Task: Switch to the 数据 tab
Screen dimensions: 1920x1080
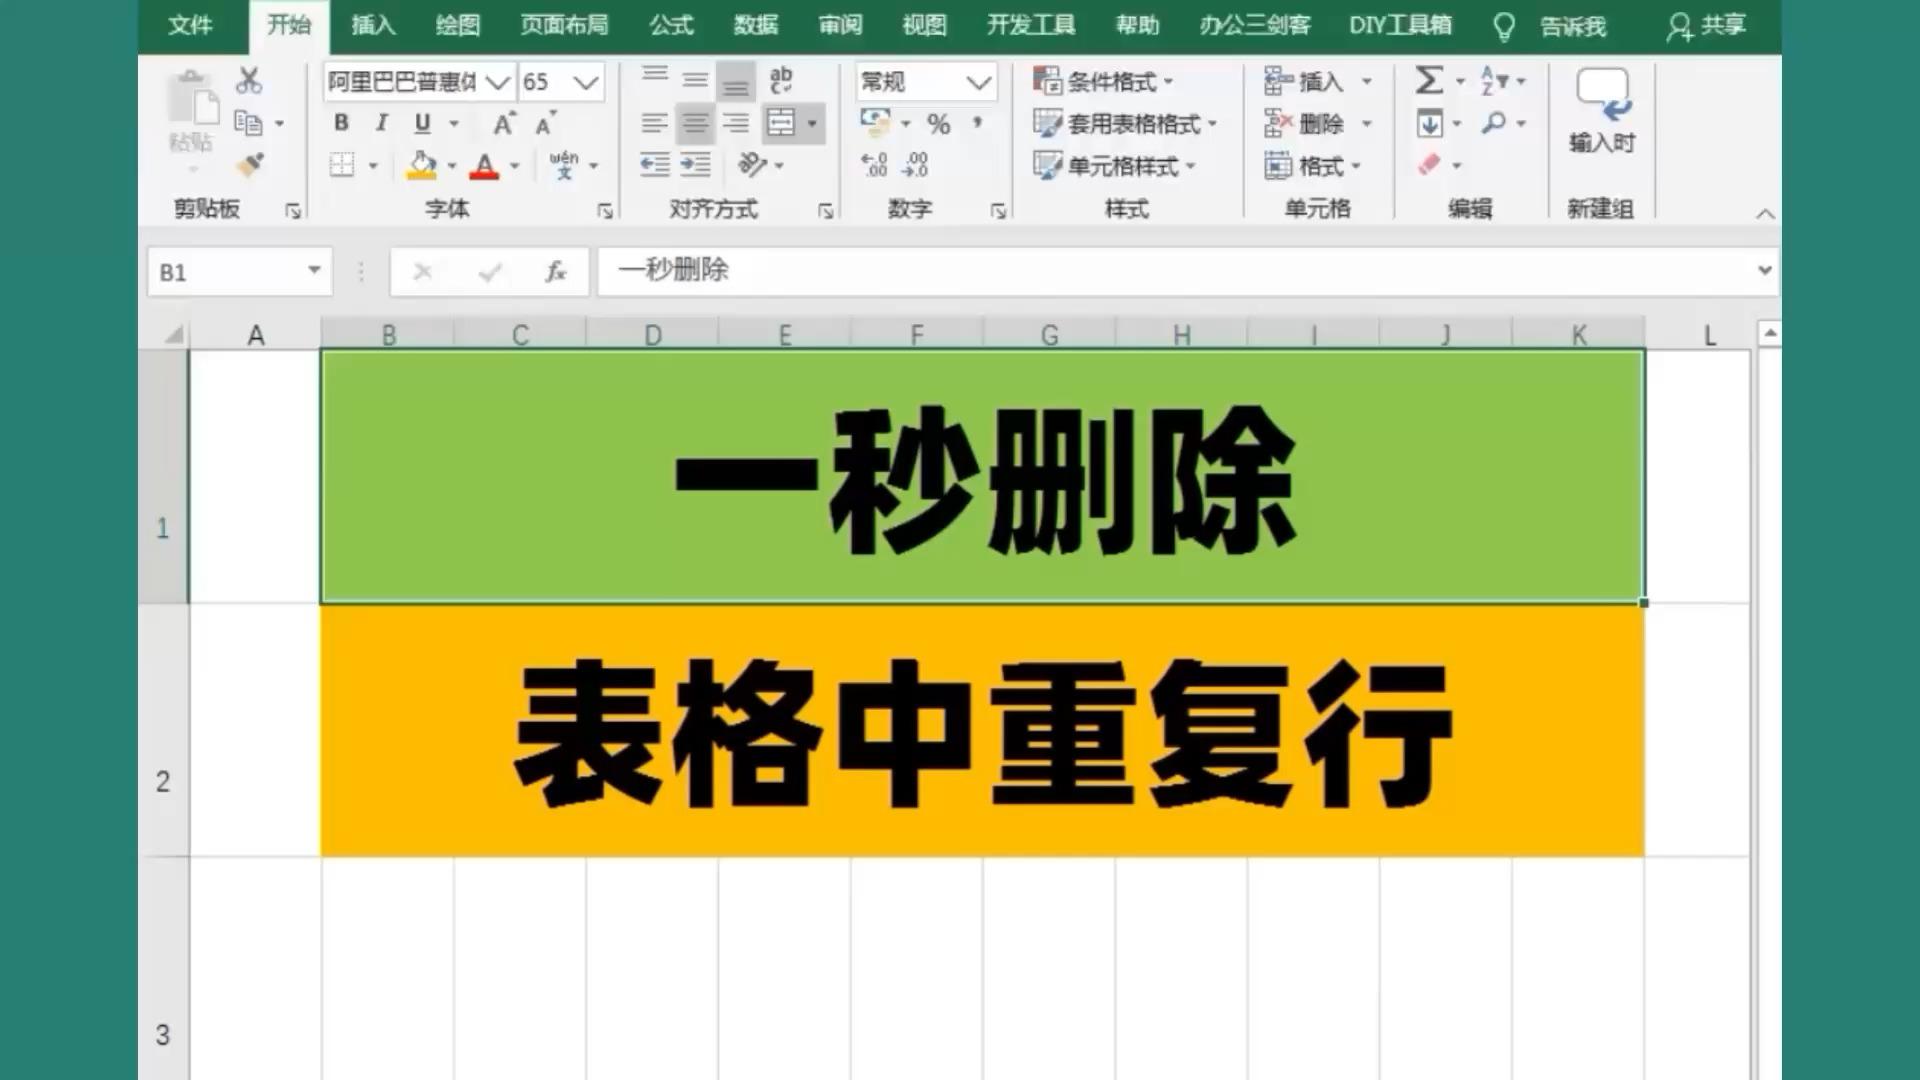Action: click(756, 25)
